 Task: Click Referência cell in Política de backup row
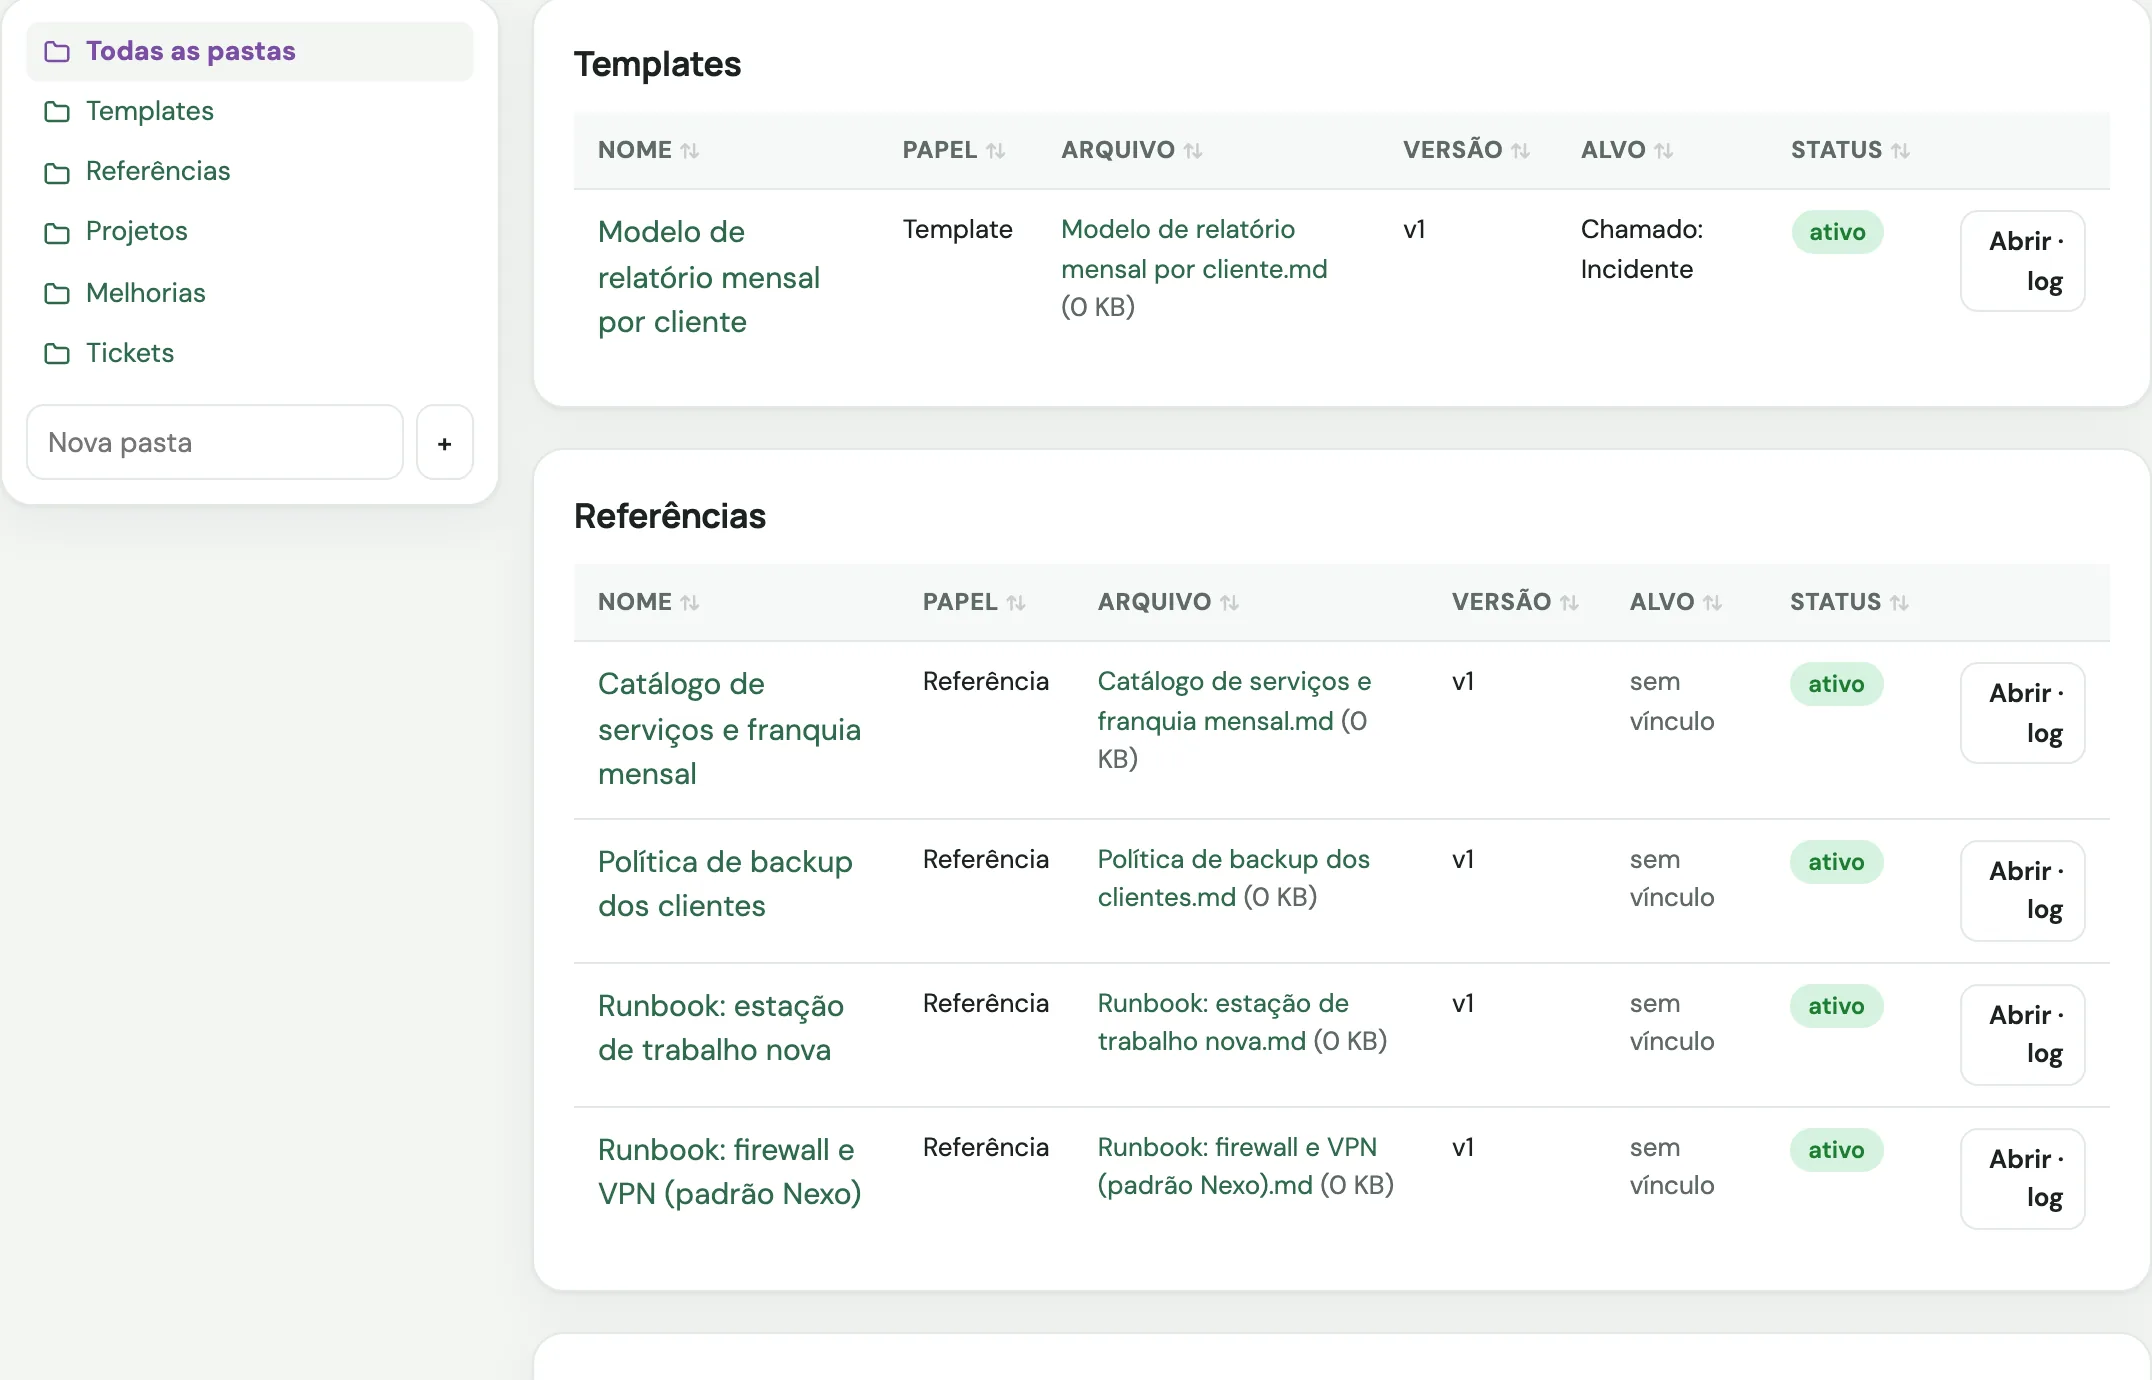click(985, 859)
